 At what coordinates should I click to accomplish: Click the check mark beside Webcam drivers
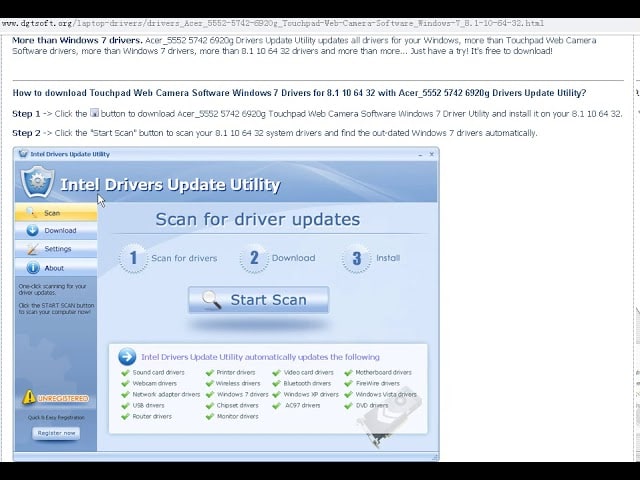(x=125, y=383)
